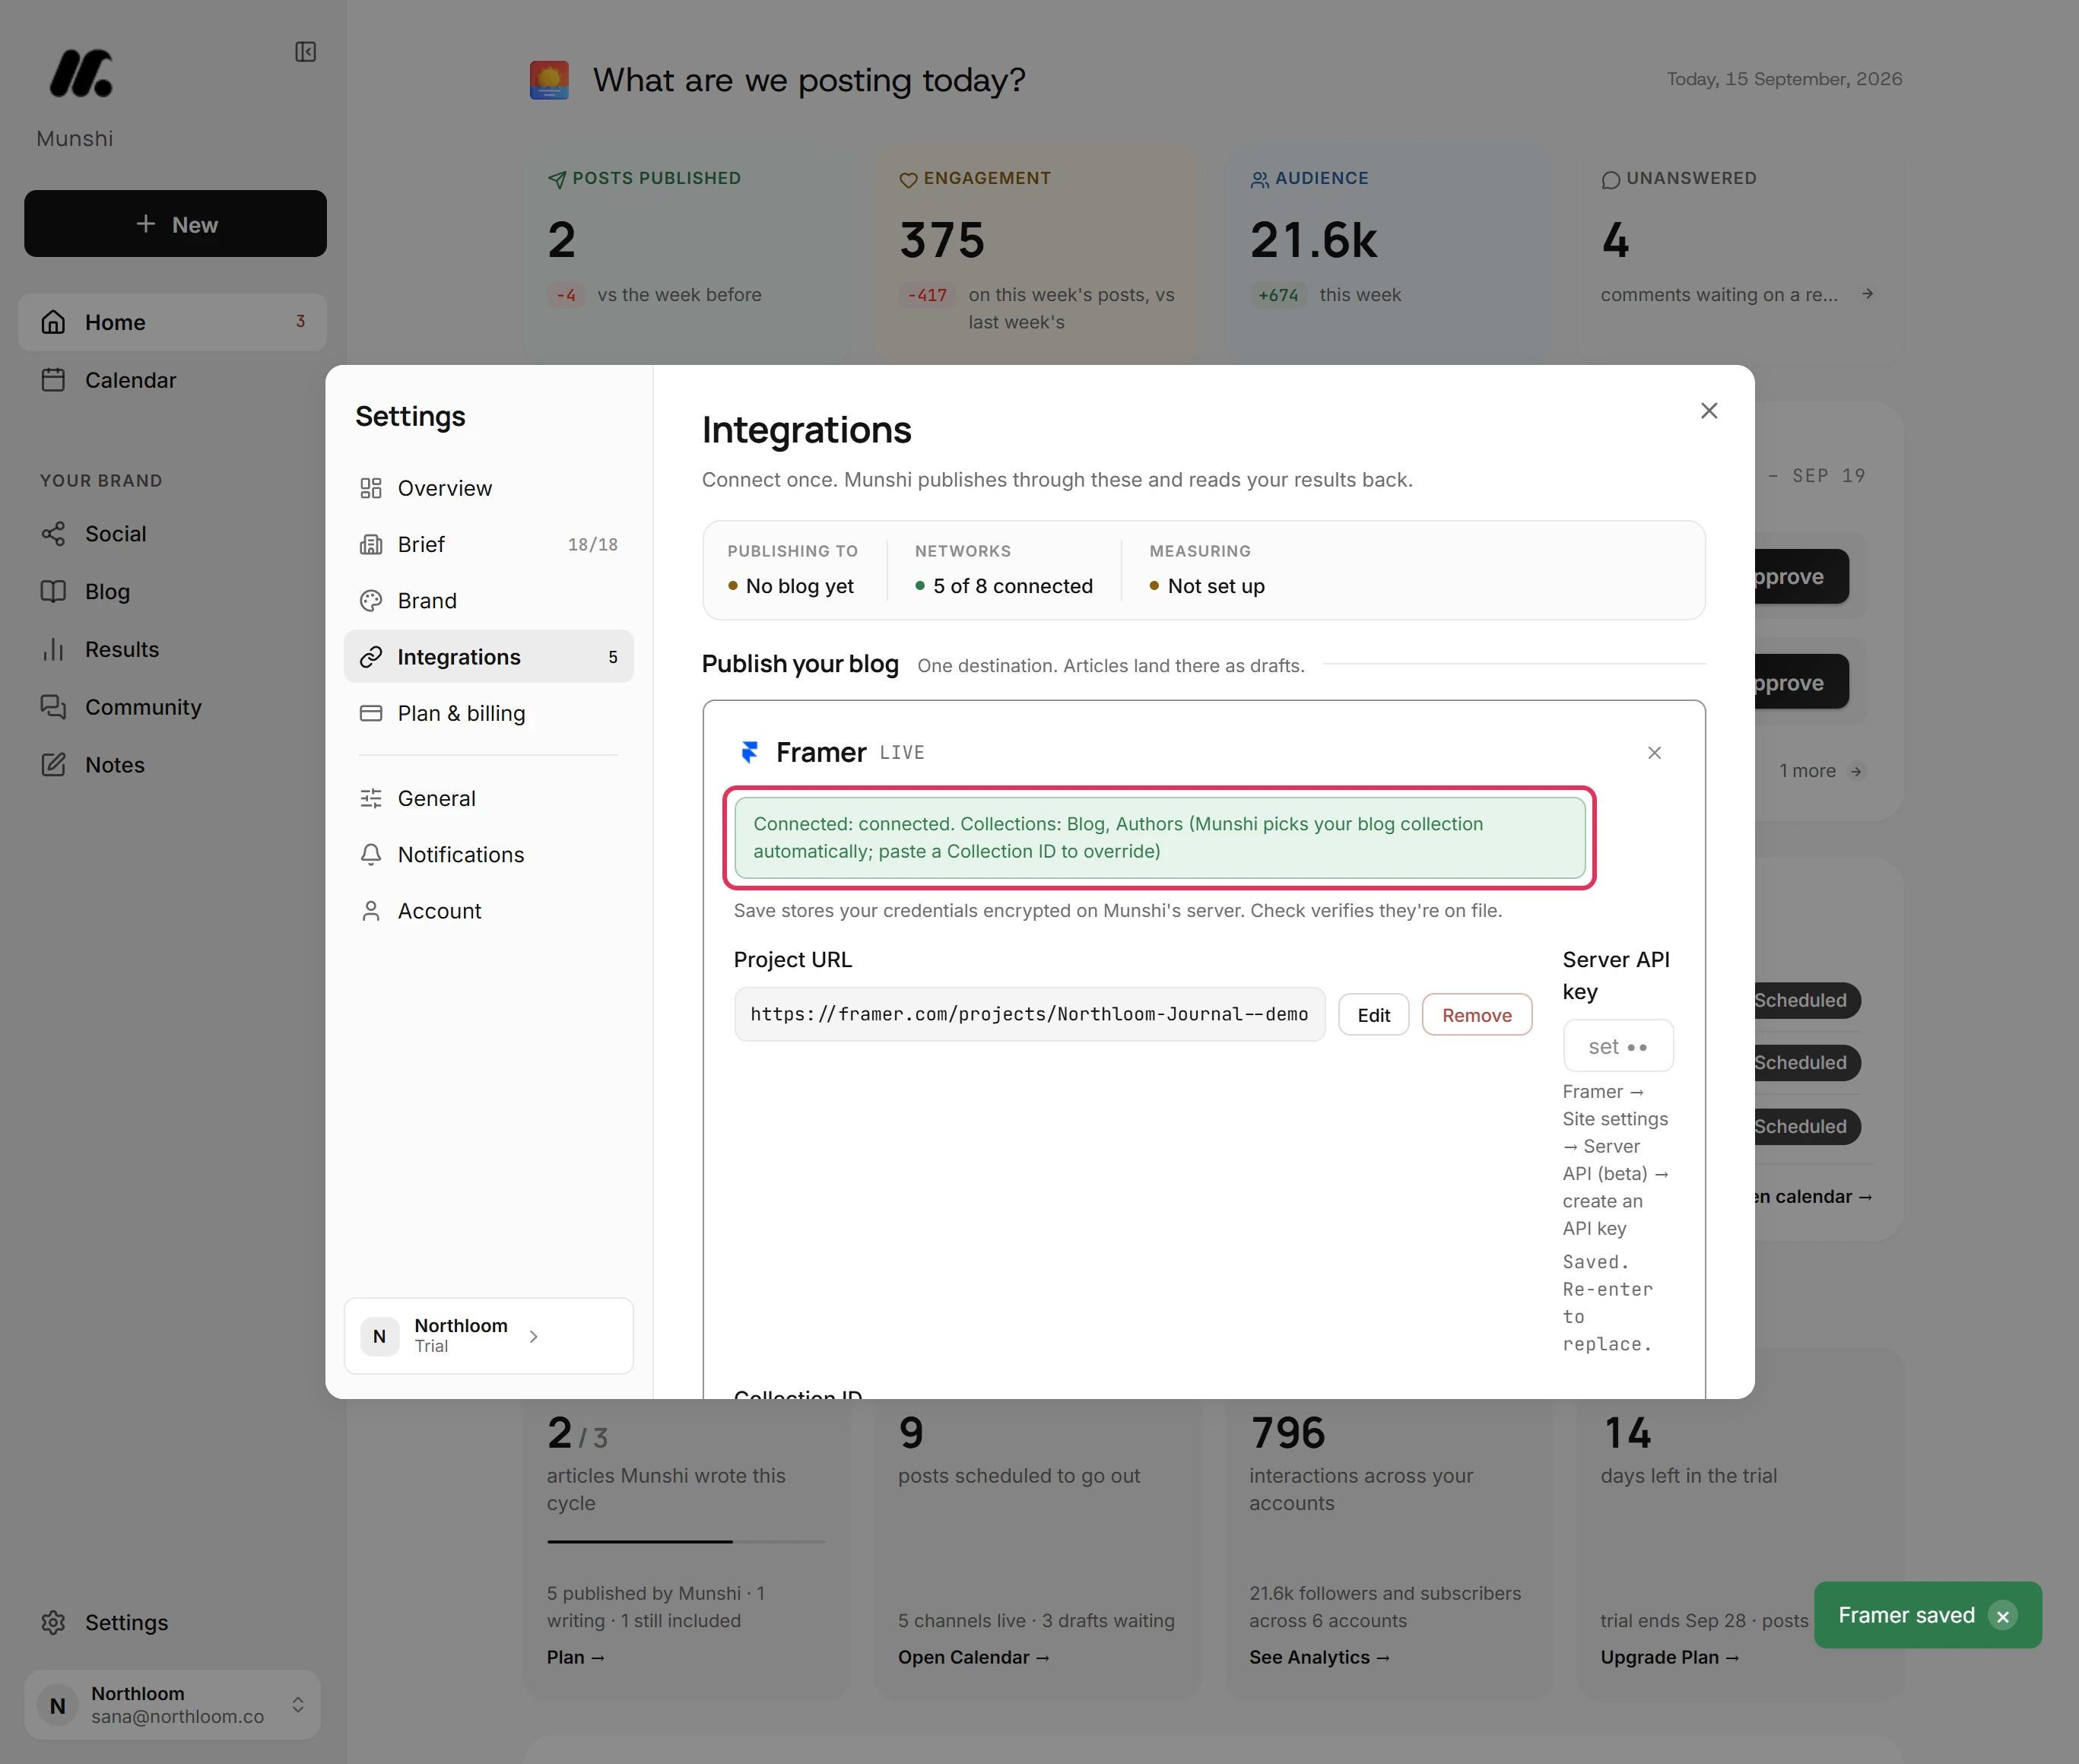Select Overview in Settings

coord(488,488)
